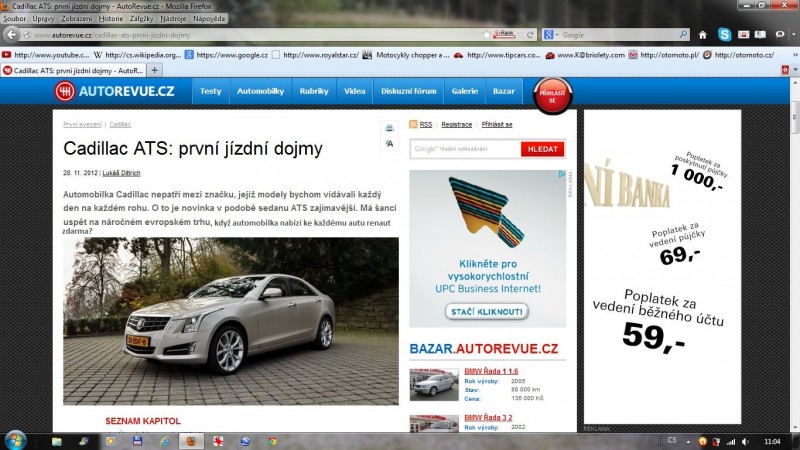Screen dimensions: 800x450
Task: Bookmark this page with the star icon
Action: coord(486,35)
